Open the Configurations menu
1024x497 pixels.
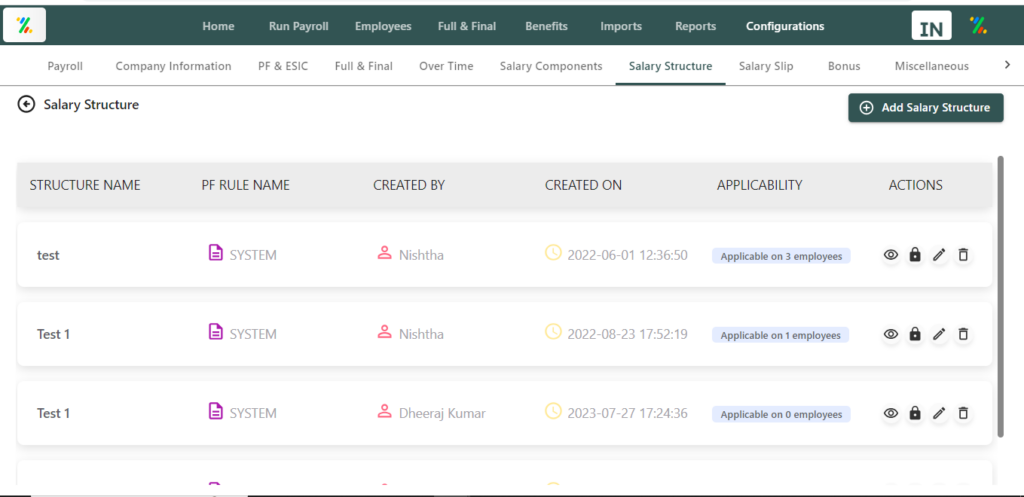pyautogui.click(x=785, y=26)
